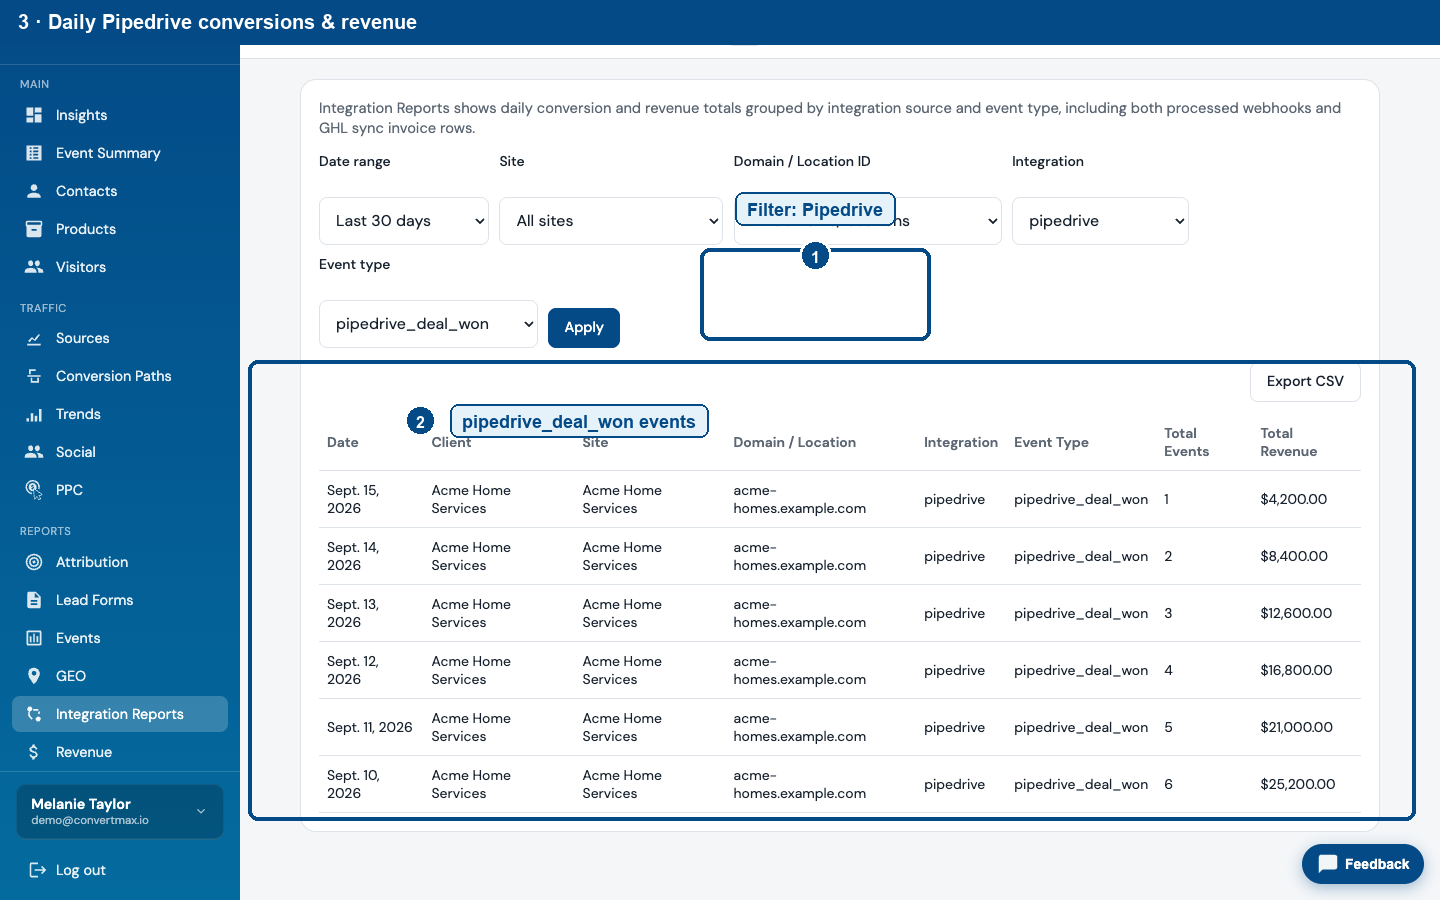Select the Conversion Paths icon
The width and height of the screenshot is (1440, 900).
click(x=34, y=376)
